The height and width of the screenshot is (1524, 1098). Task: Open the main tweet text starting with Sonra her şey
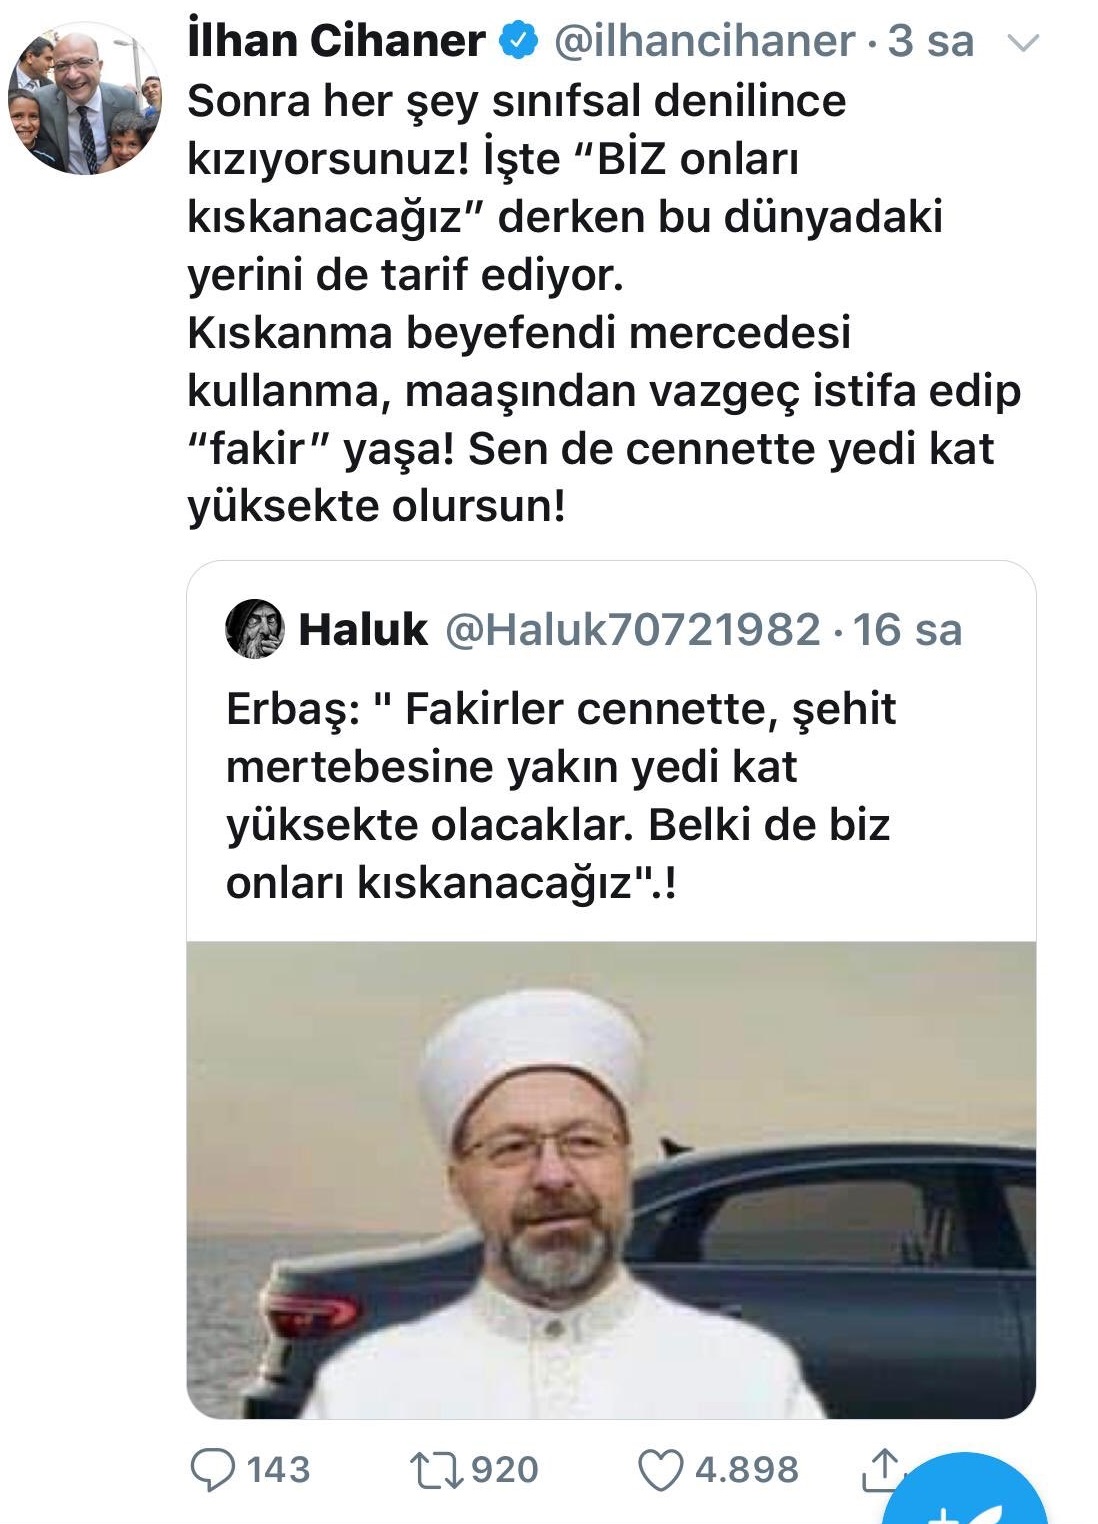[604, 303]
